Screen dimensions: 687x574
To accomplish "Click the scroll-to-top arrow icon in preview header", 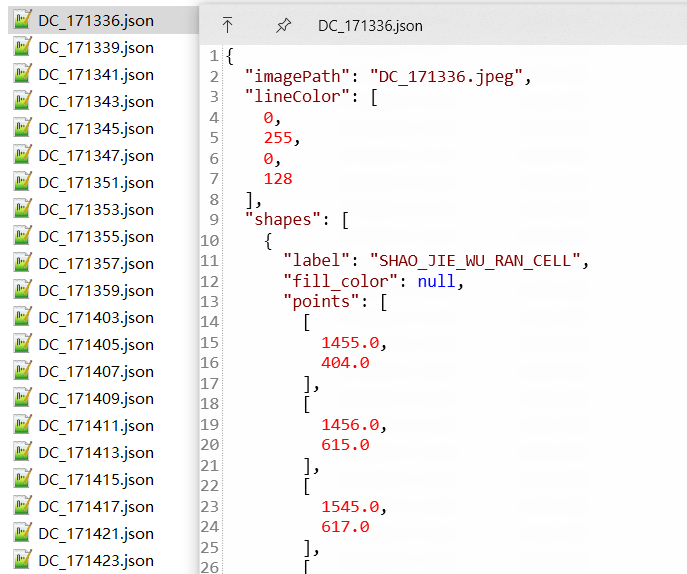I will pos(228,26).
